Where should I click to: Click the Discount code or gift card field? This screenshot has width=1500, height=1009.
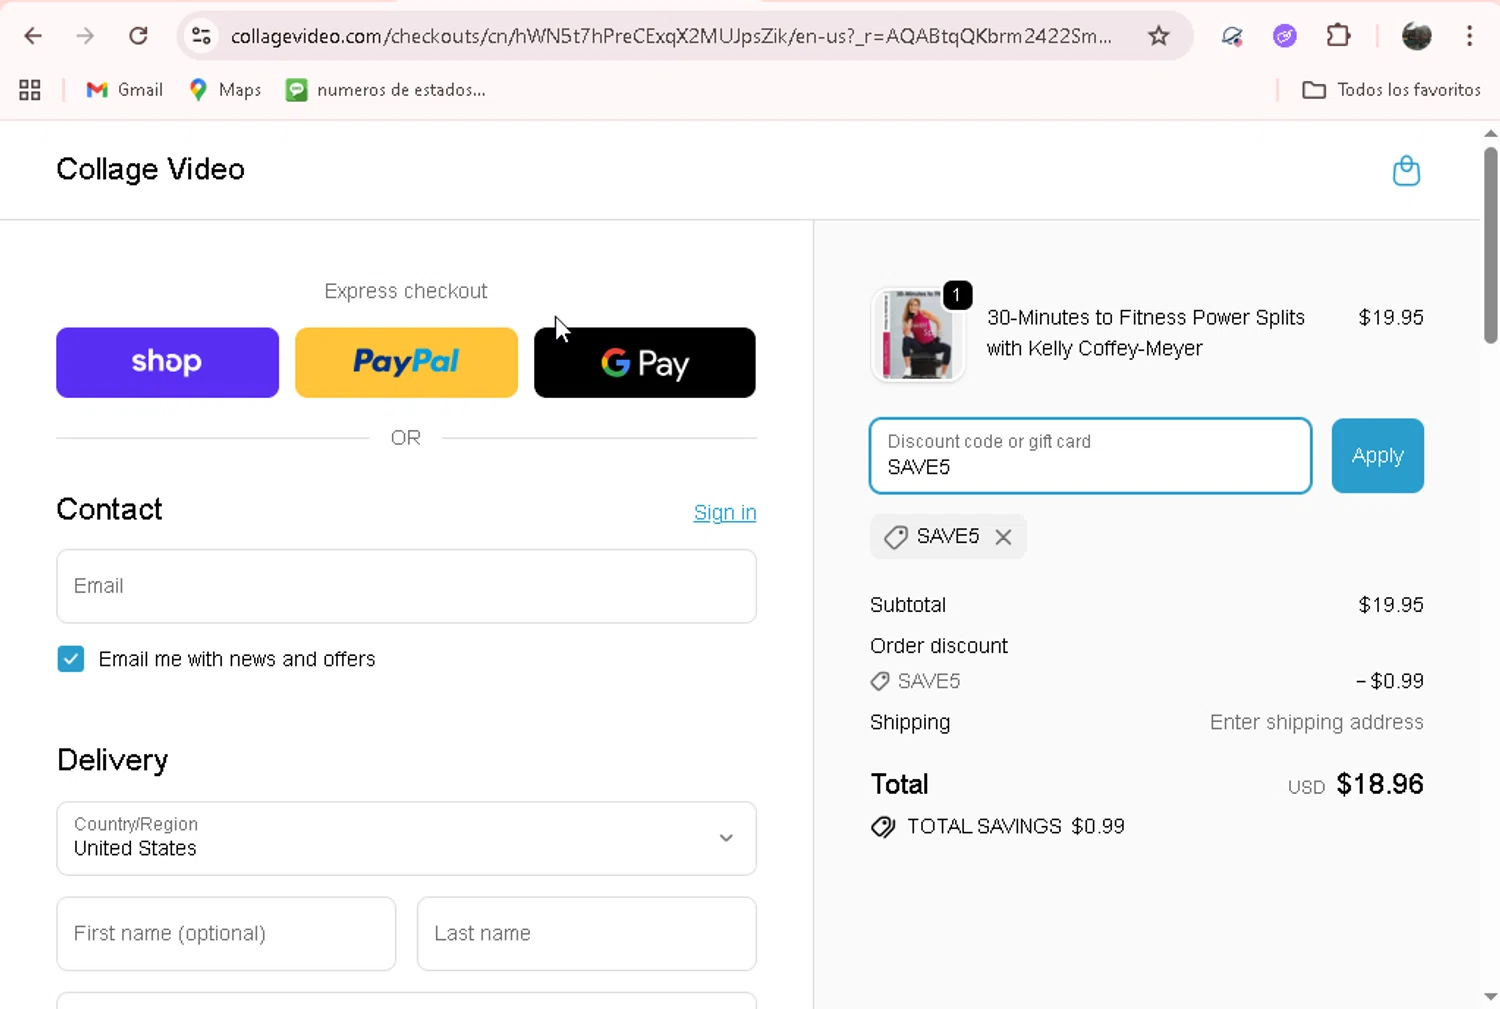pos(1090,455)
